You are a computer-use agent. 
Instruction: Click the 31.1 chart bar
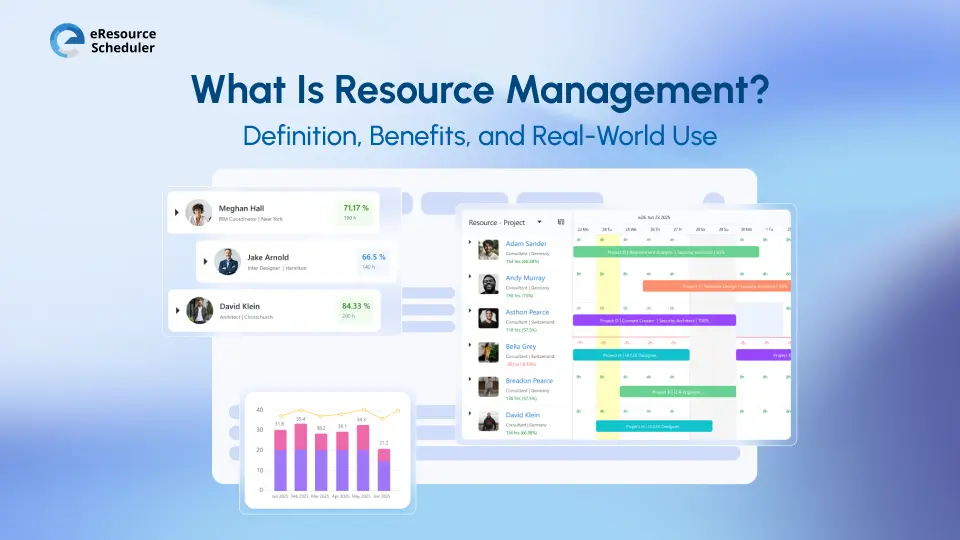pos(342,460)
